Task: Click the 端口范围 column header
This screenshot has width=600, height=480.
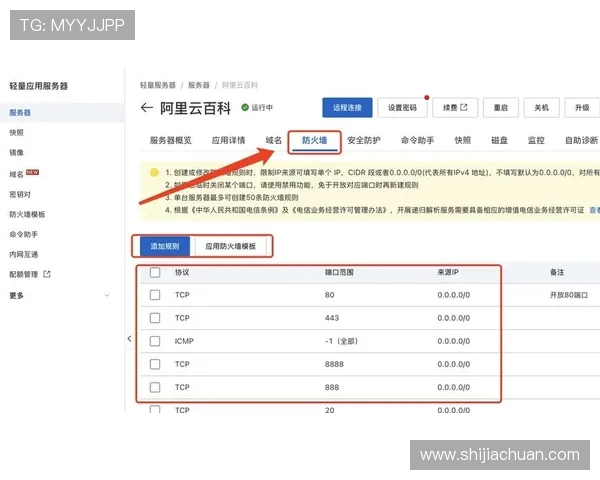Action: [x=339, y=272]
